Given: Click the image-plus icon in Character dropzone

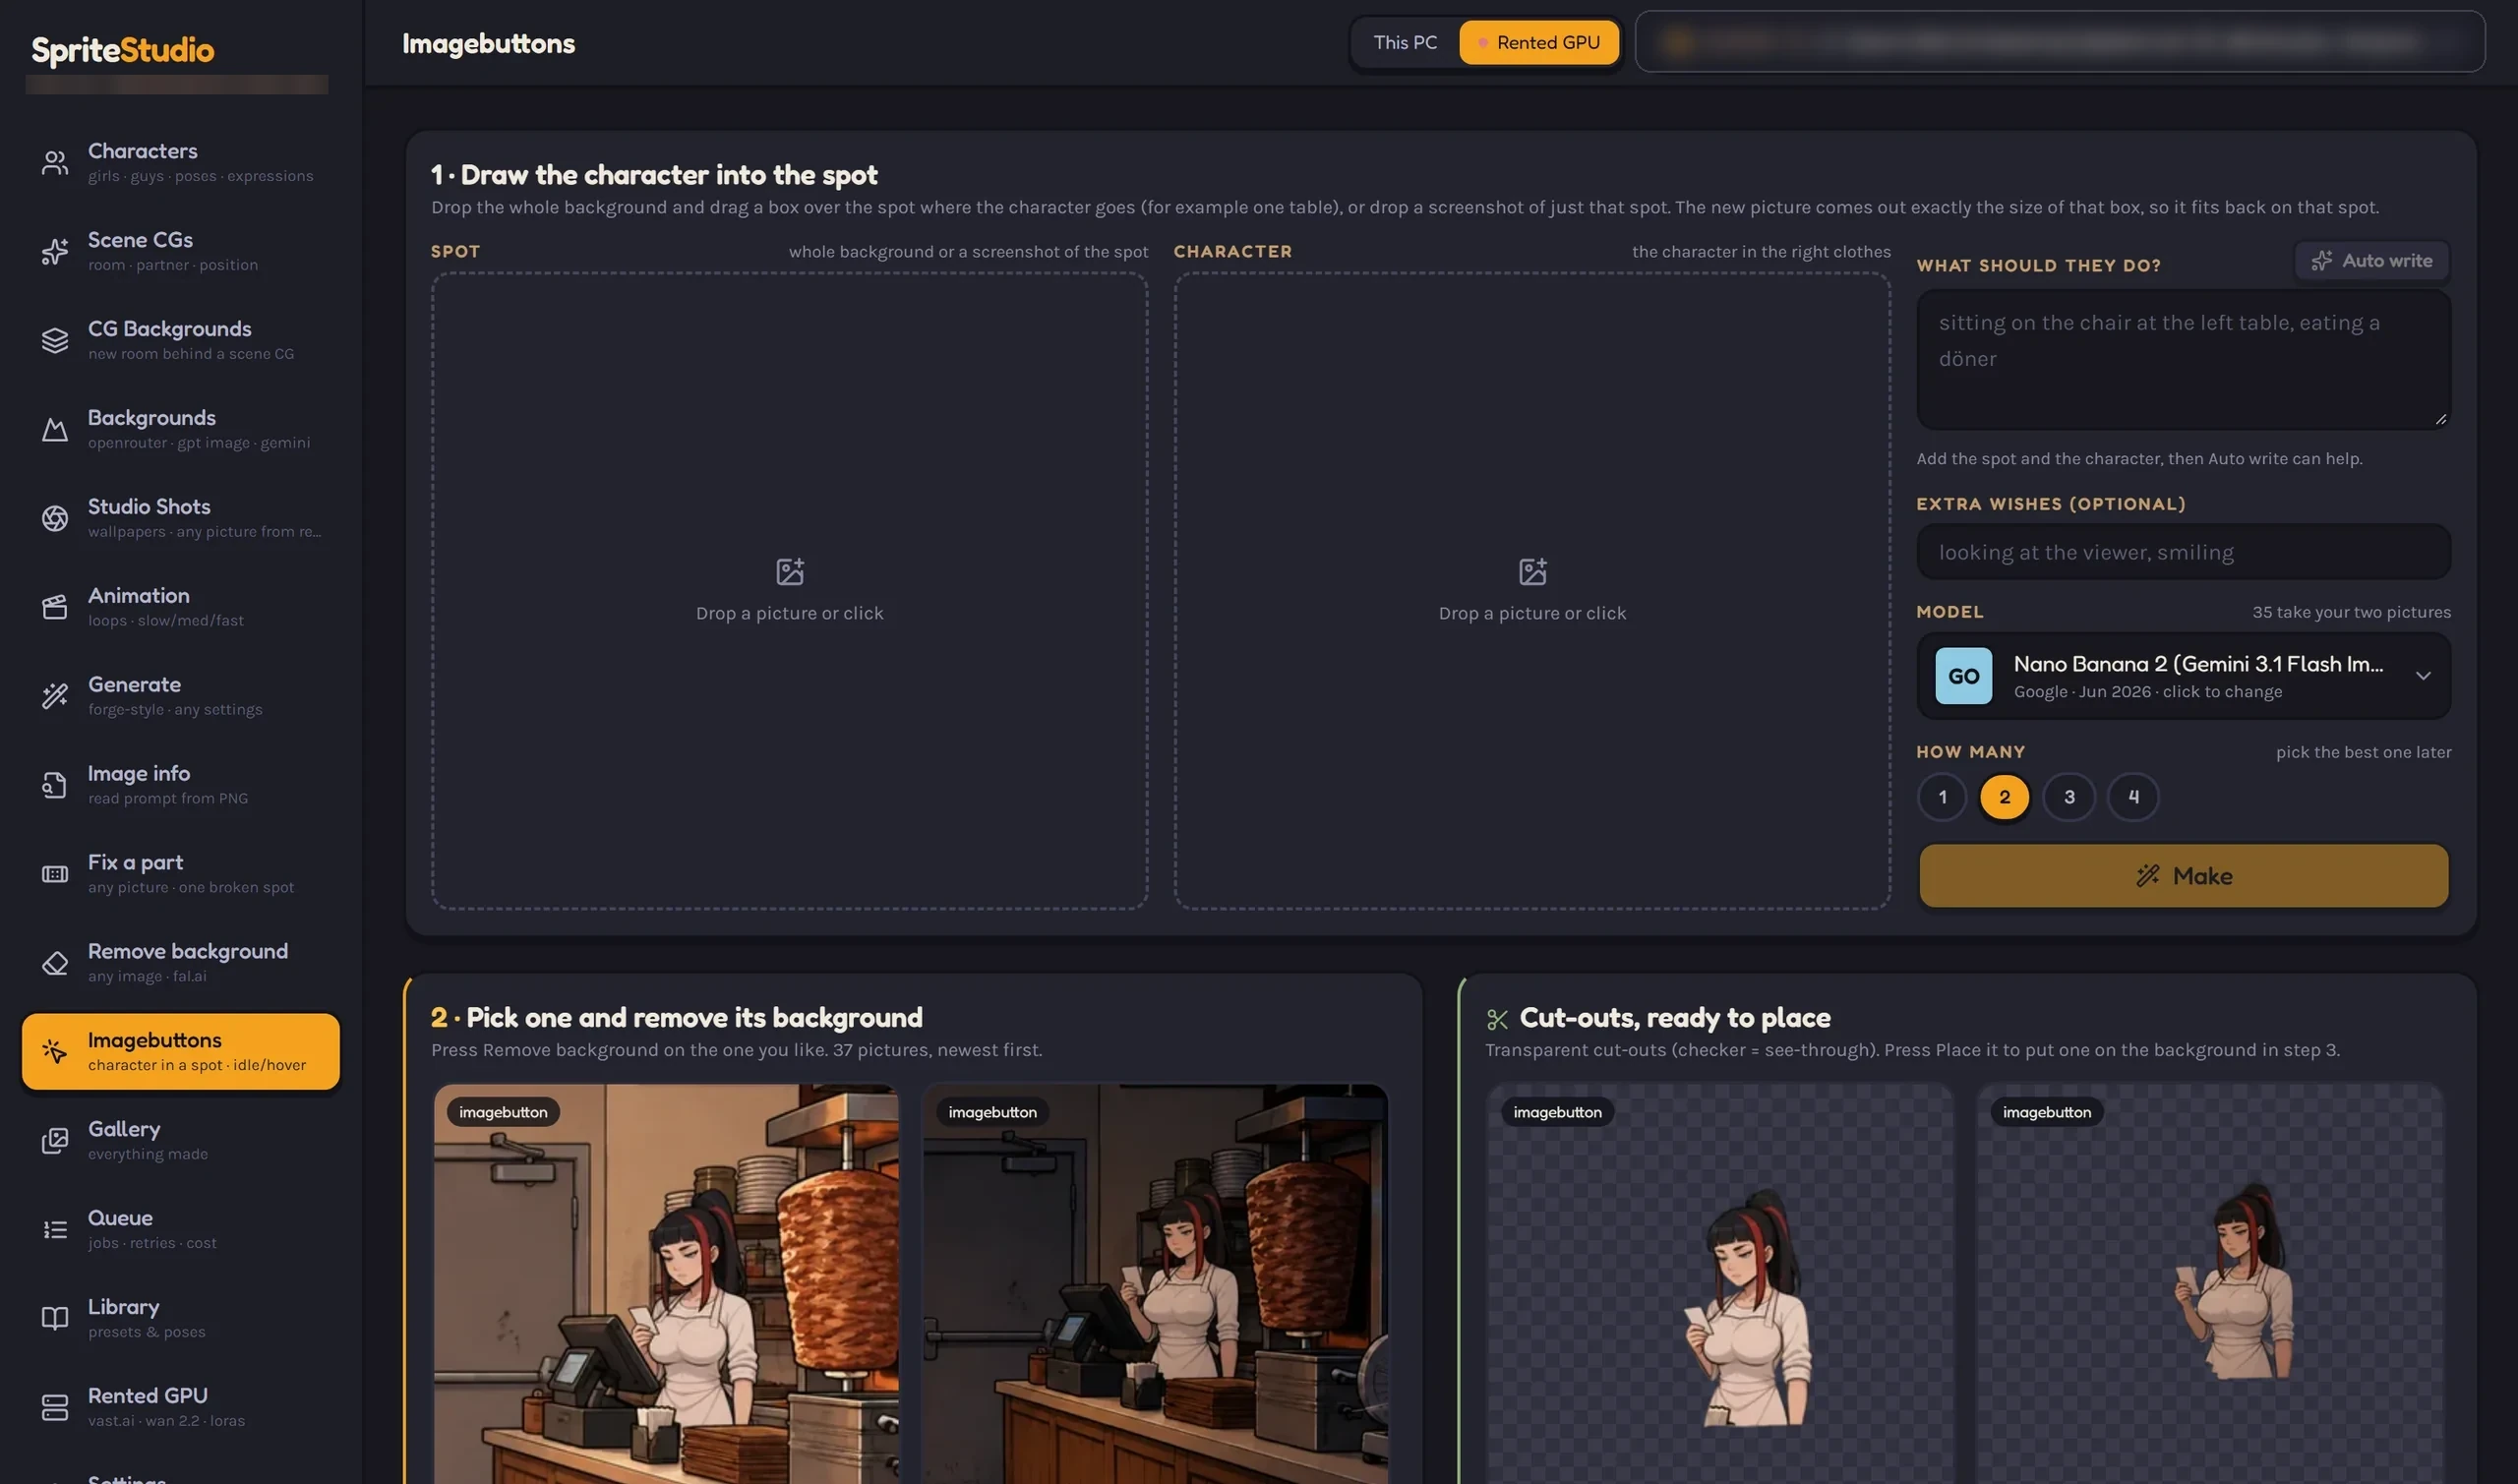Looking at the screenshot, I should pos(1533,571).
